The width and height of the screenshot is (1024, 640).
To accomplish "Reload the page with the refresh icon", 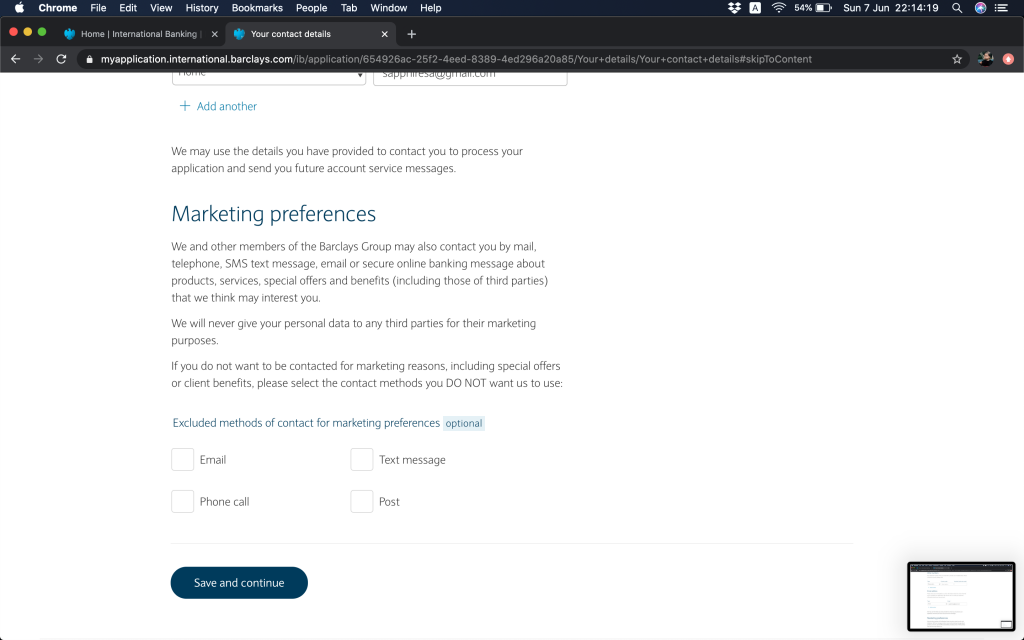I will [x=61, y=59].
